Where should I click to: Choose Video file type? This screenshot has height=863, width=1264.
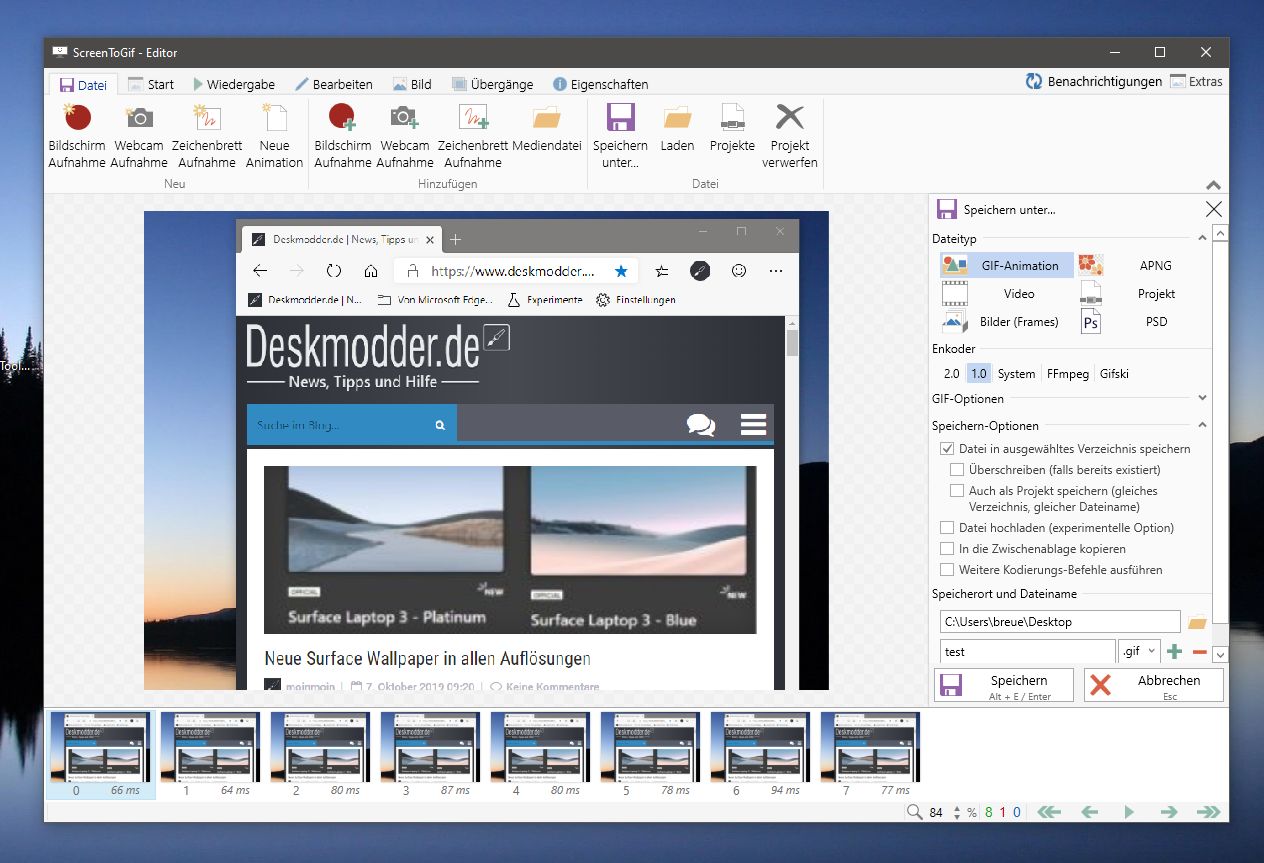point(1006,293)
